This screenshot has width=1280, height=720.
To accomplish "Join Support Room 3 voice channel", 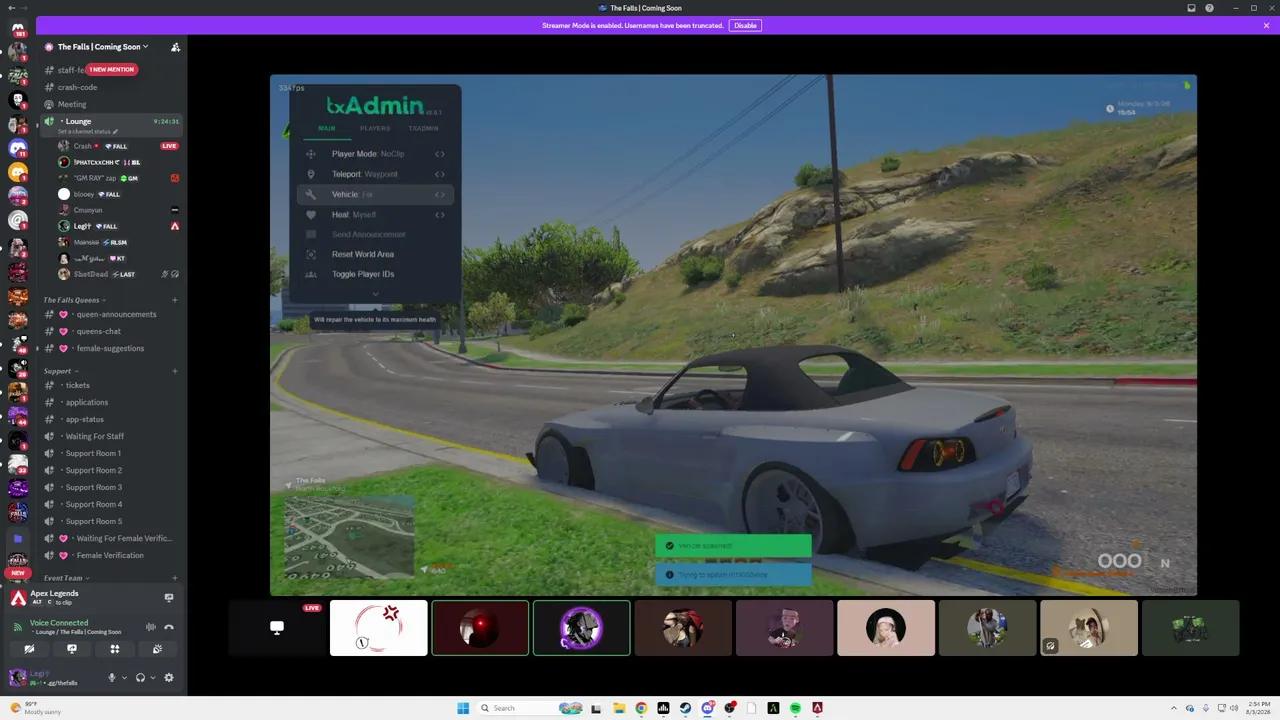I will coord(110,487).
